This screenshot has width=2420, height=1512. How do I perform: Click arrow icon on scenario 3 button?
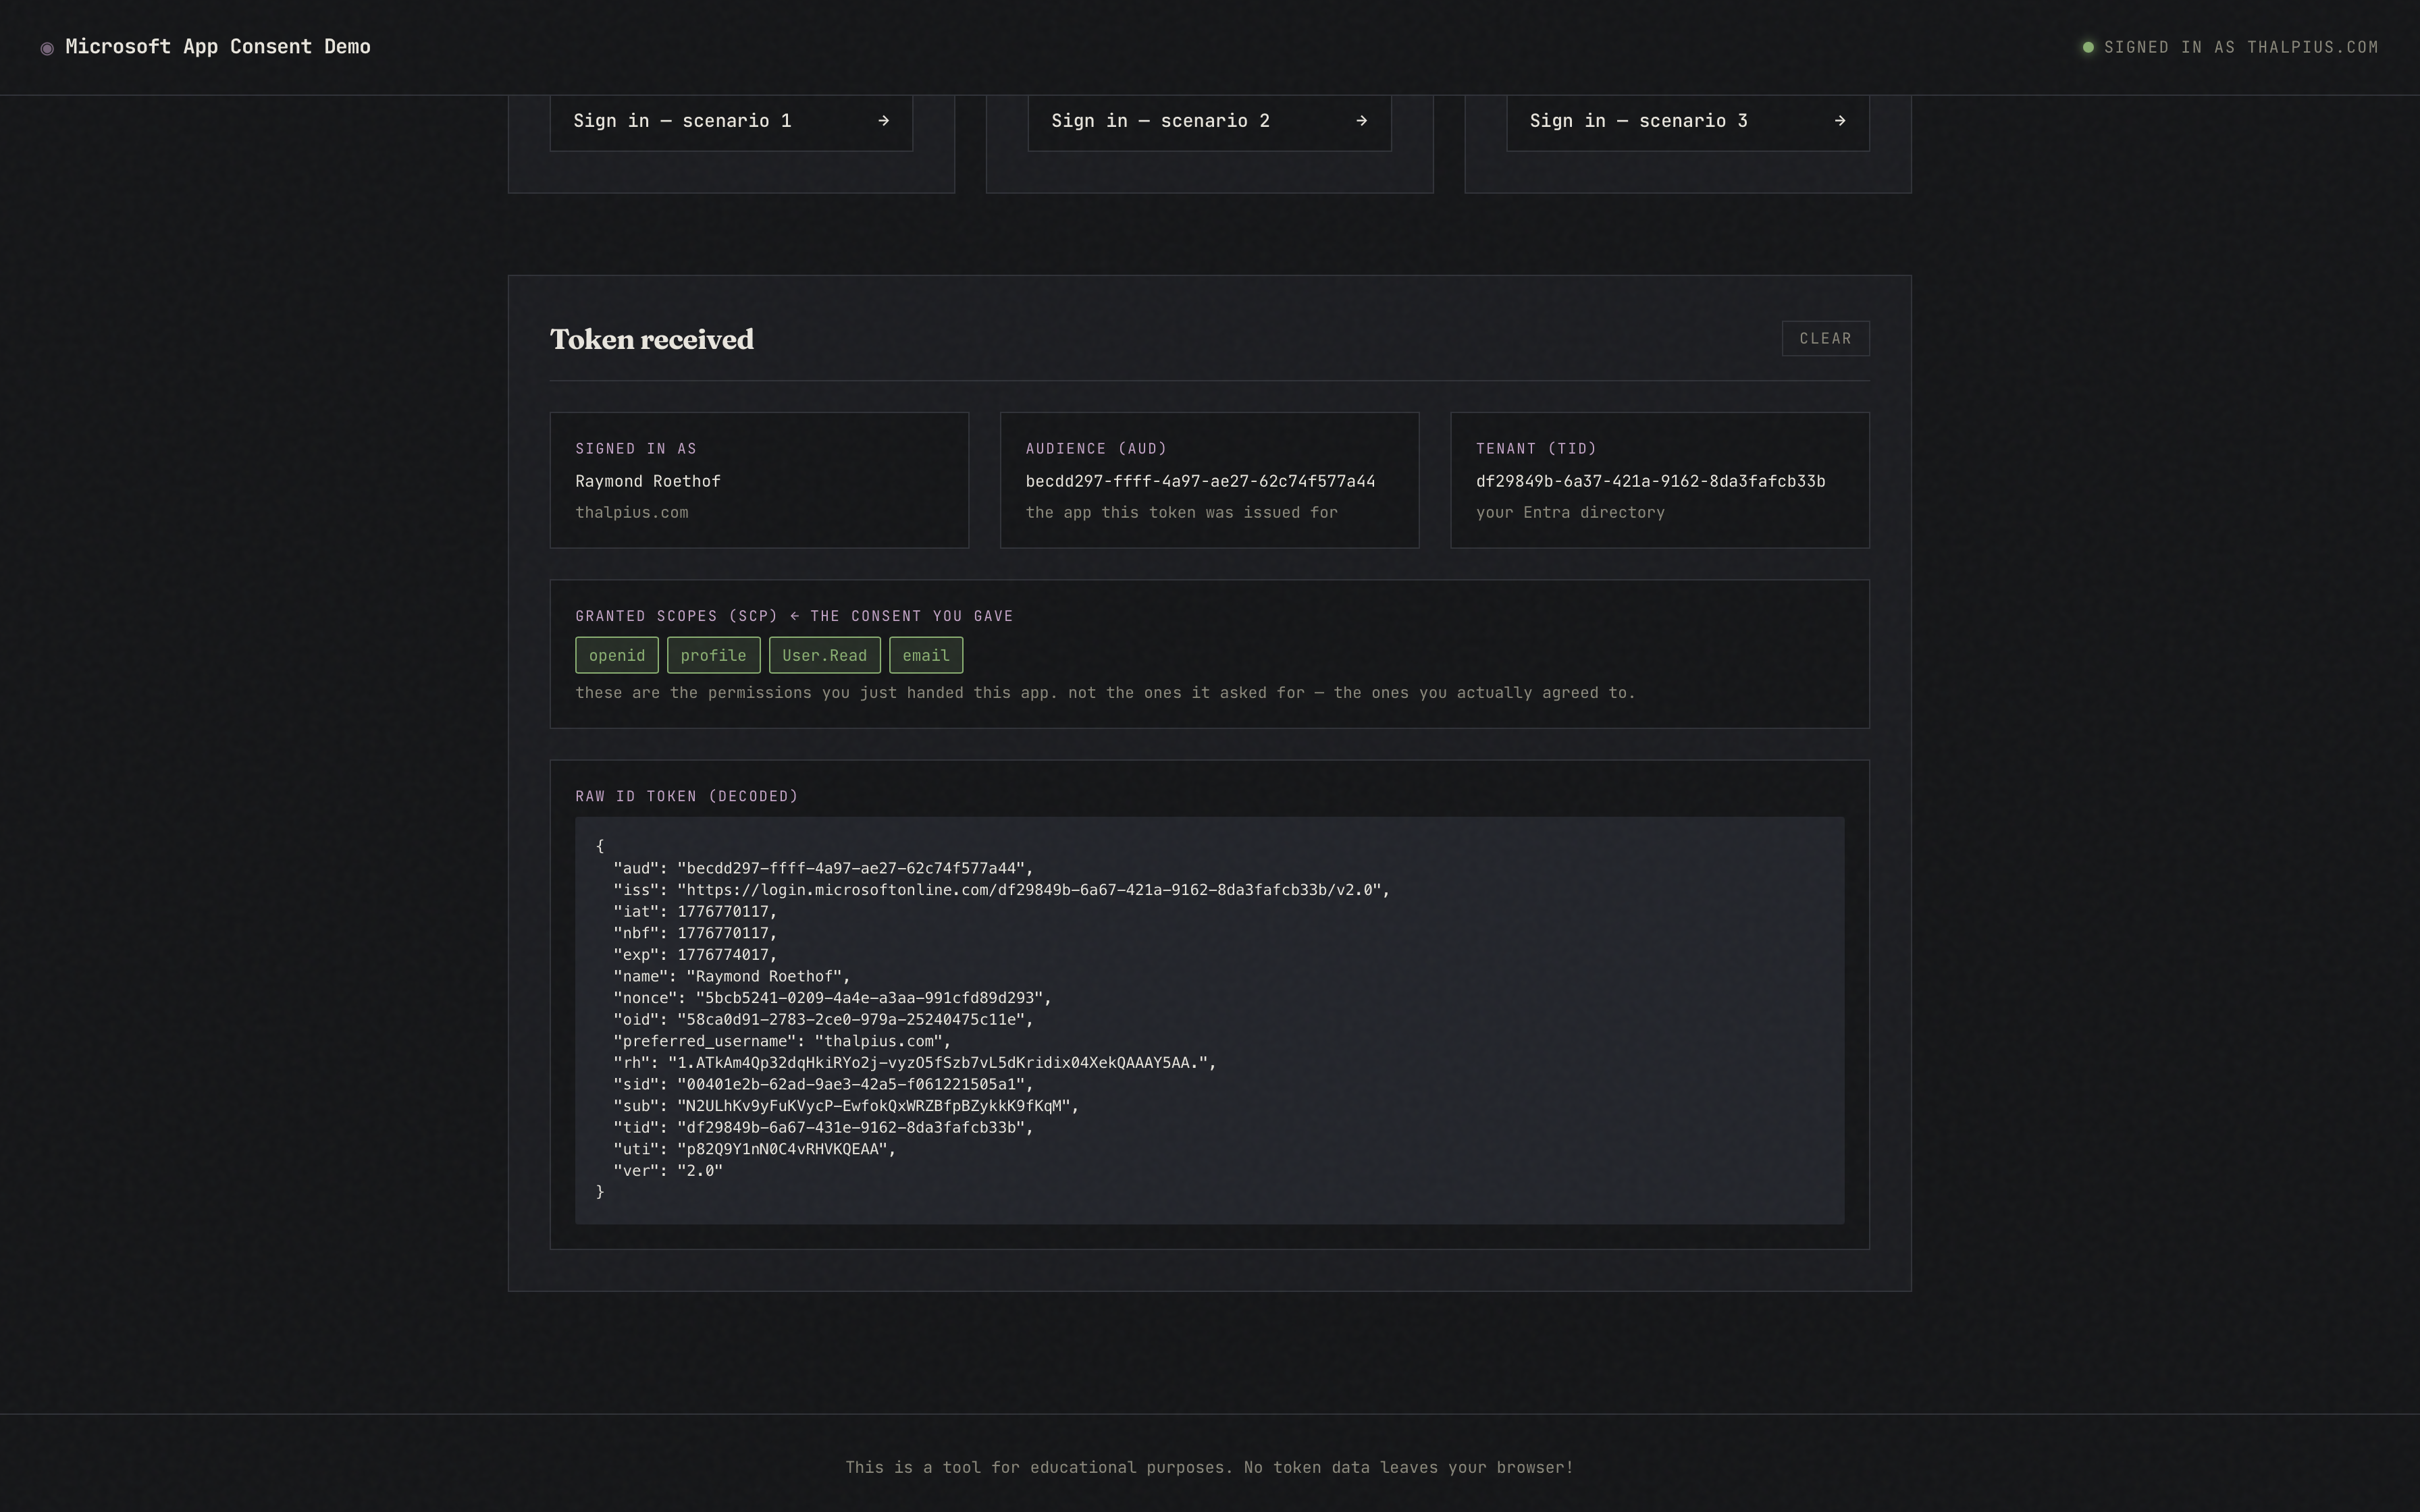point(1839,121)
